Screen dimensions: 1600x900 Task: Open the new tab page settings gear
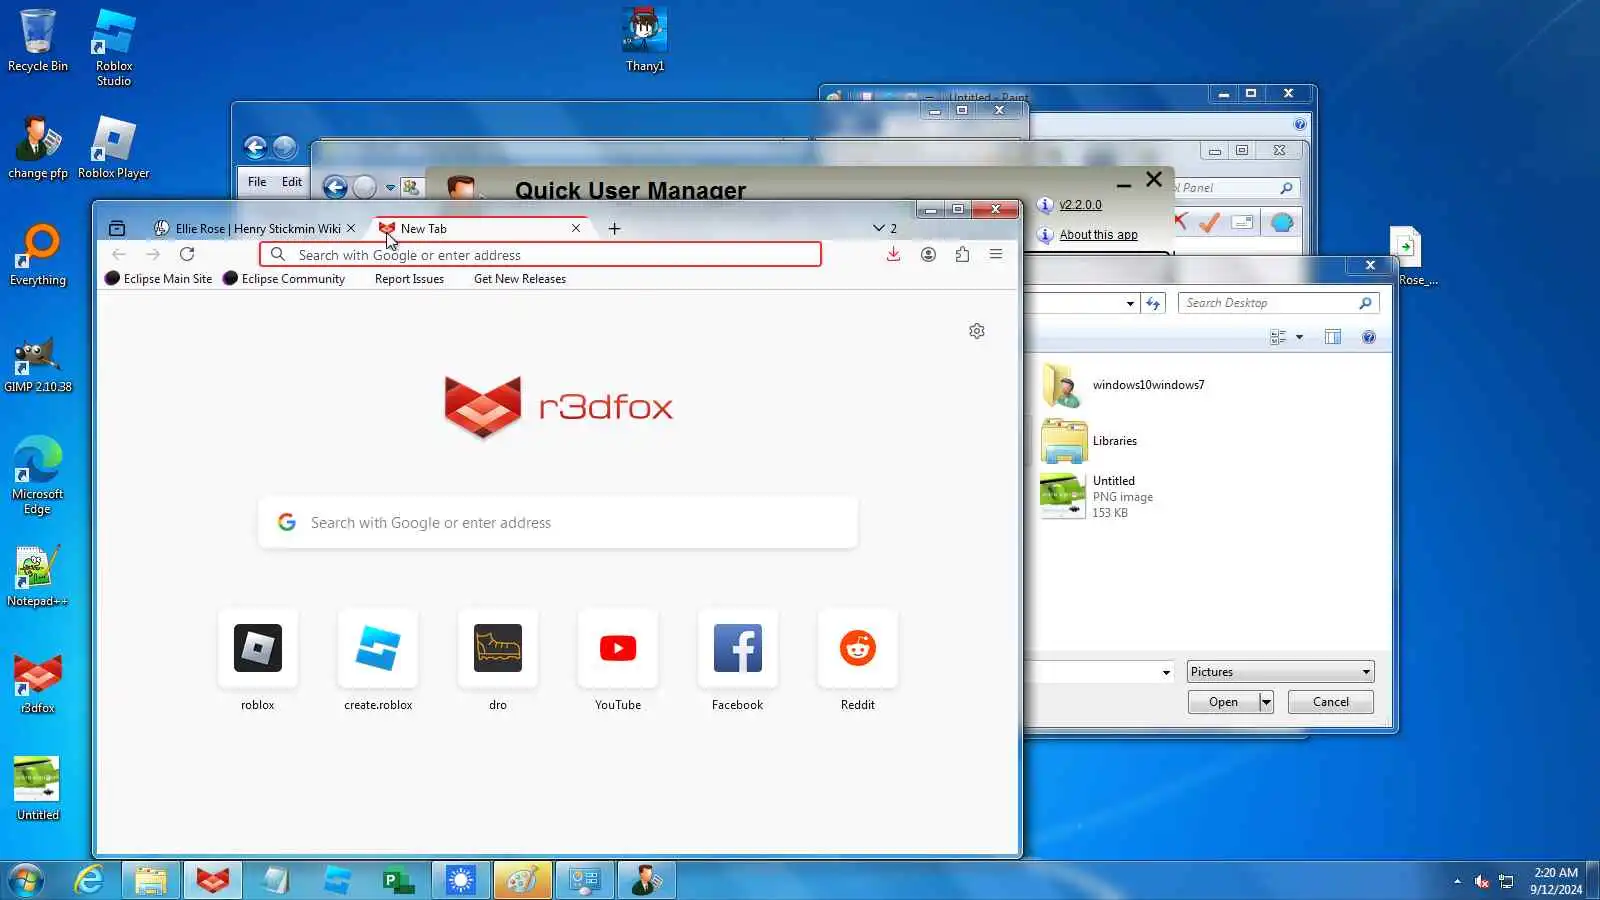977,331
